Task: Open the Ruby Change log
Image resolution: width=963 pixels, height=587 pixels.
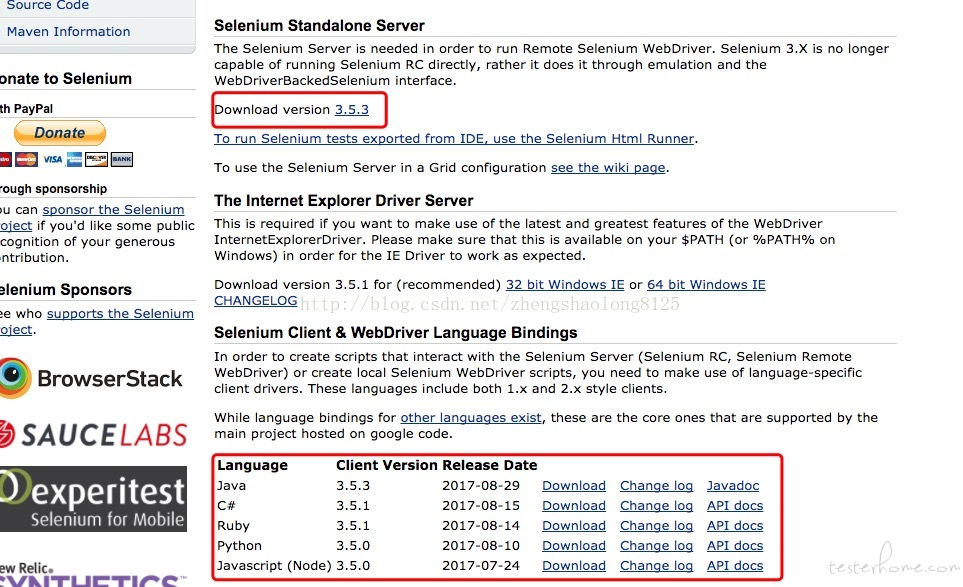Action: tap(656, 526)
